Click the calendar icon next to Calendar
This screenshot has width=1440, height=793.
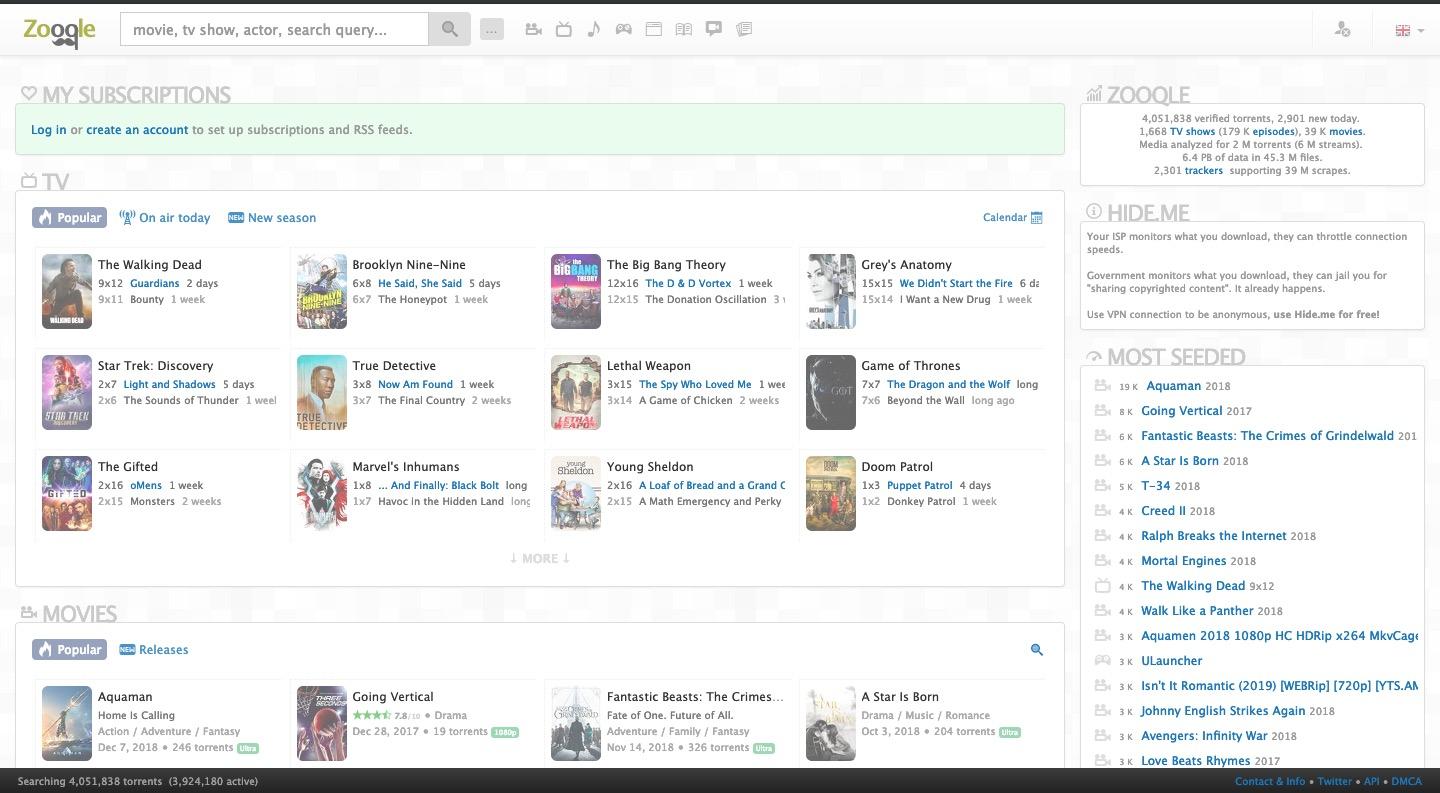coord(1037,217)
